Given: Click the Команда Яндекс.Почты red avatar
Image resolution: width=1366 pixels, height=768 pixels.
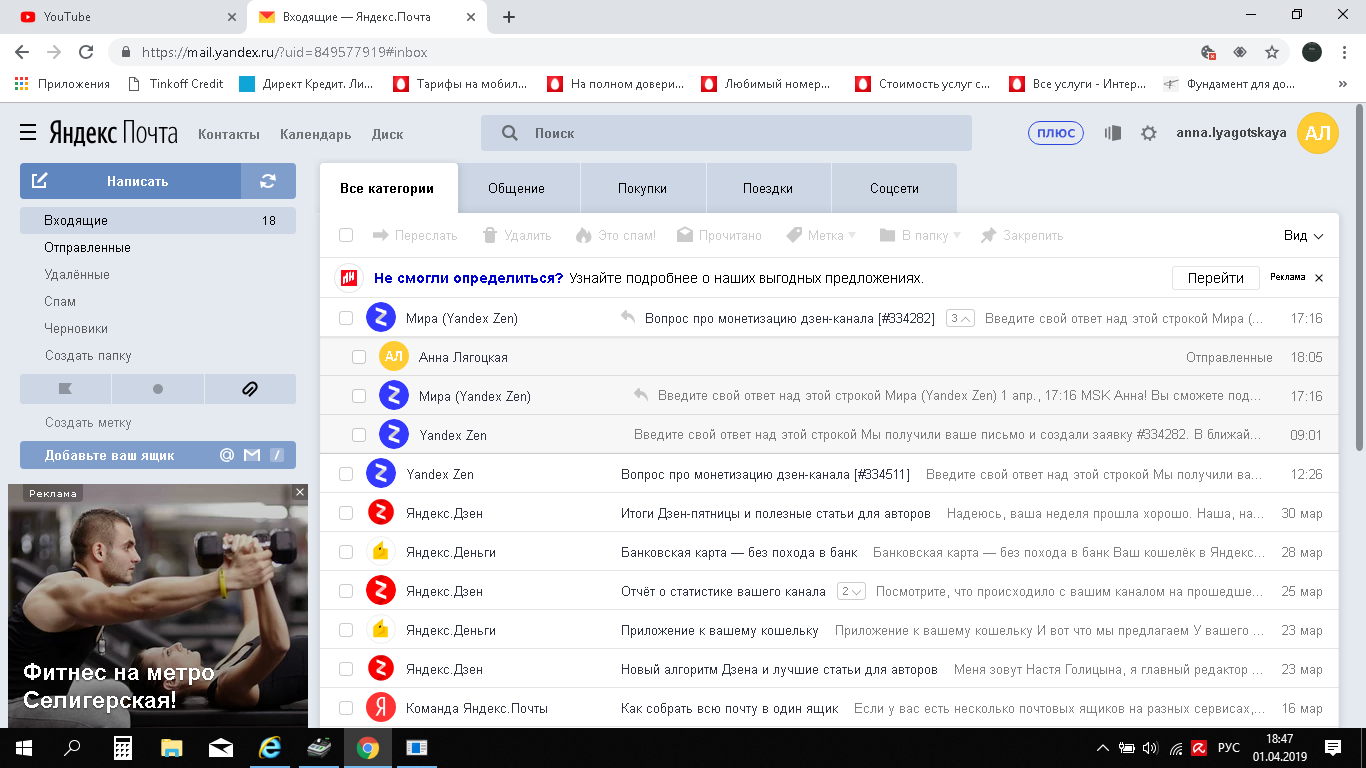Looking at the screenshot, I should coord(379,708).
